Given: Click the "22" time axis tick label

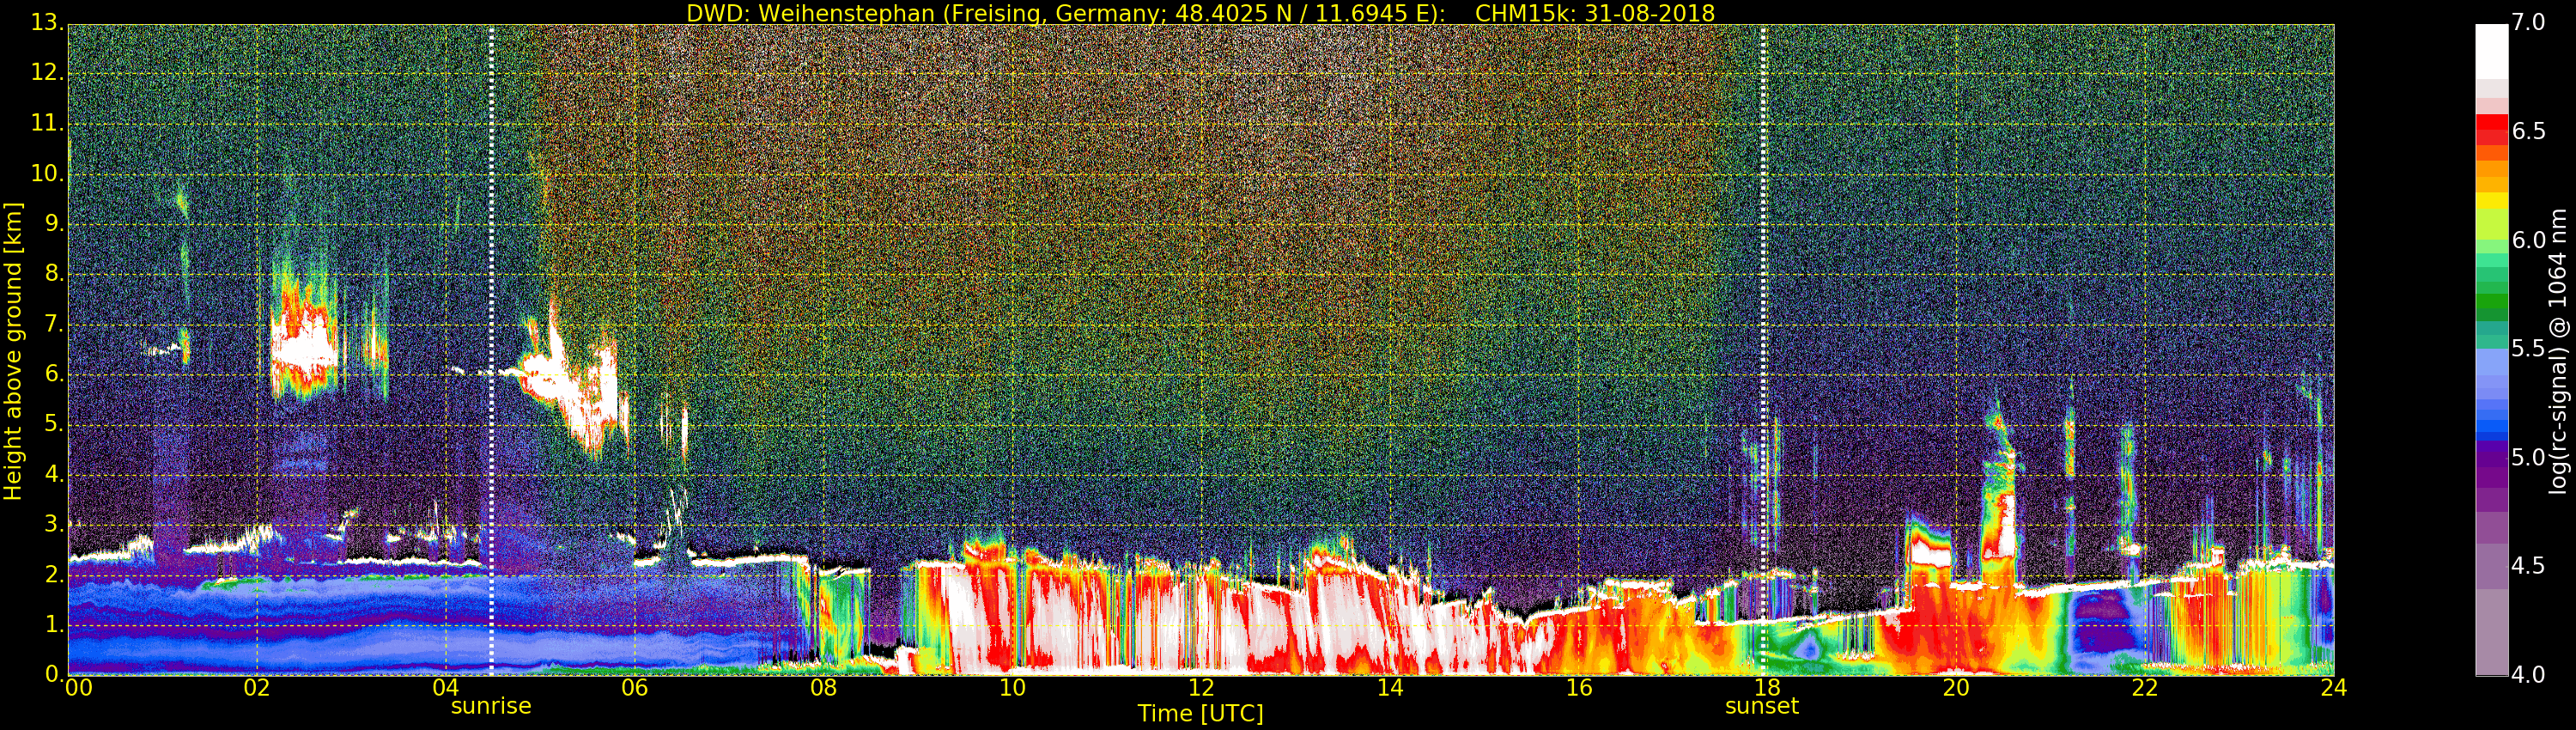Looking at the screenshot, I should 2145,688.
